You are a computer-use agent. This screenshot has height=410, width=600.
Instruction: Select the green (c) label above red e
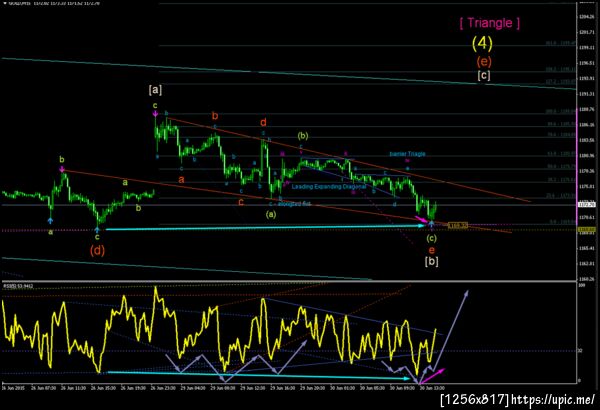[432, 238]
